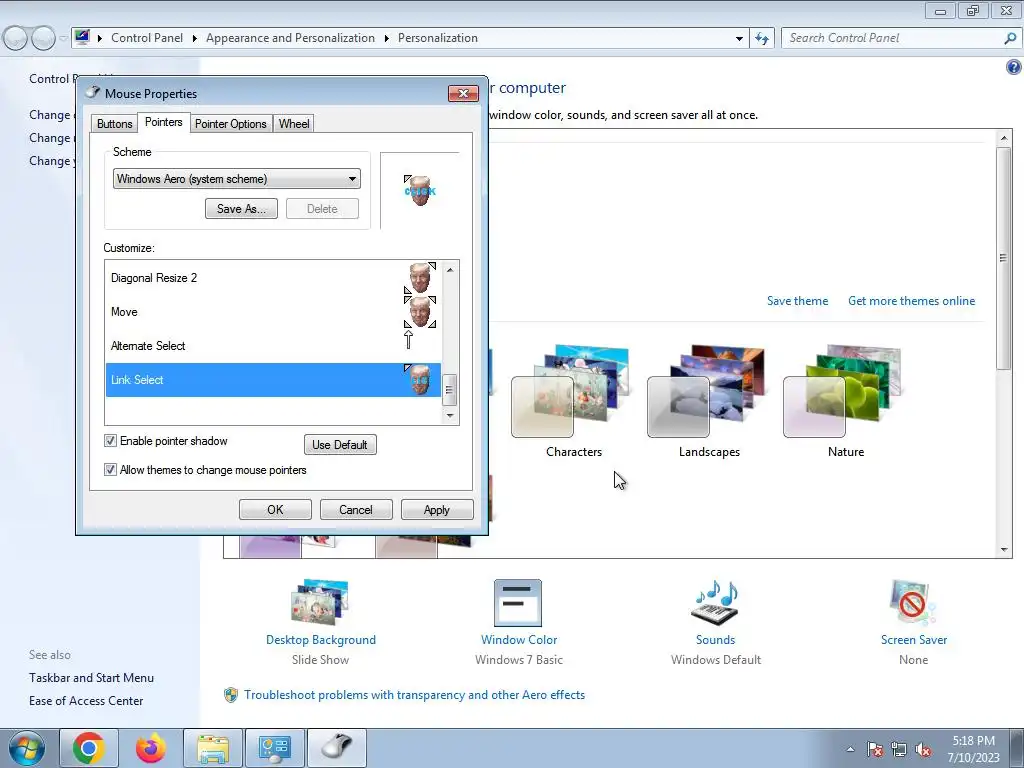Click the Action Center flag tray icon

(x=875, y=750)
